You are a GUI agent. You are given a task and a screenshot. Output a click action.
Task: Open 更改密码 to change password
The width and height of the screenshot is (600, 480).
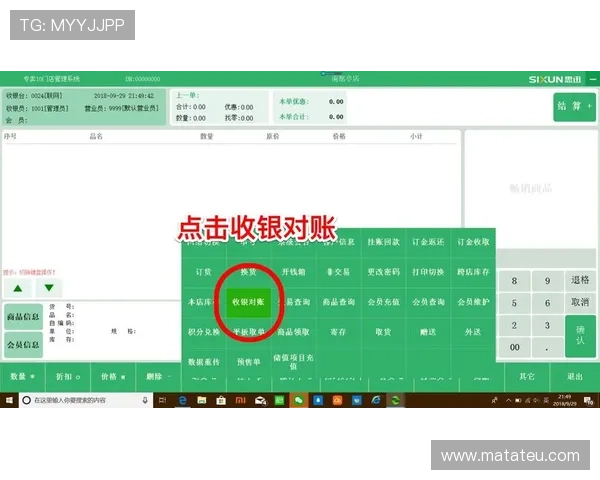[383, 272]
